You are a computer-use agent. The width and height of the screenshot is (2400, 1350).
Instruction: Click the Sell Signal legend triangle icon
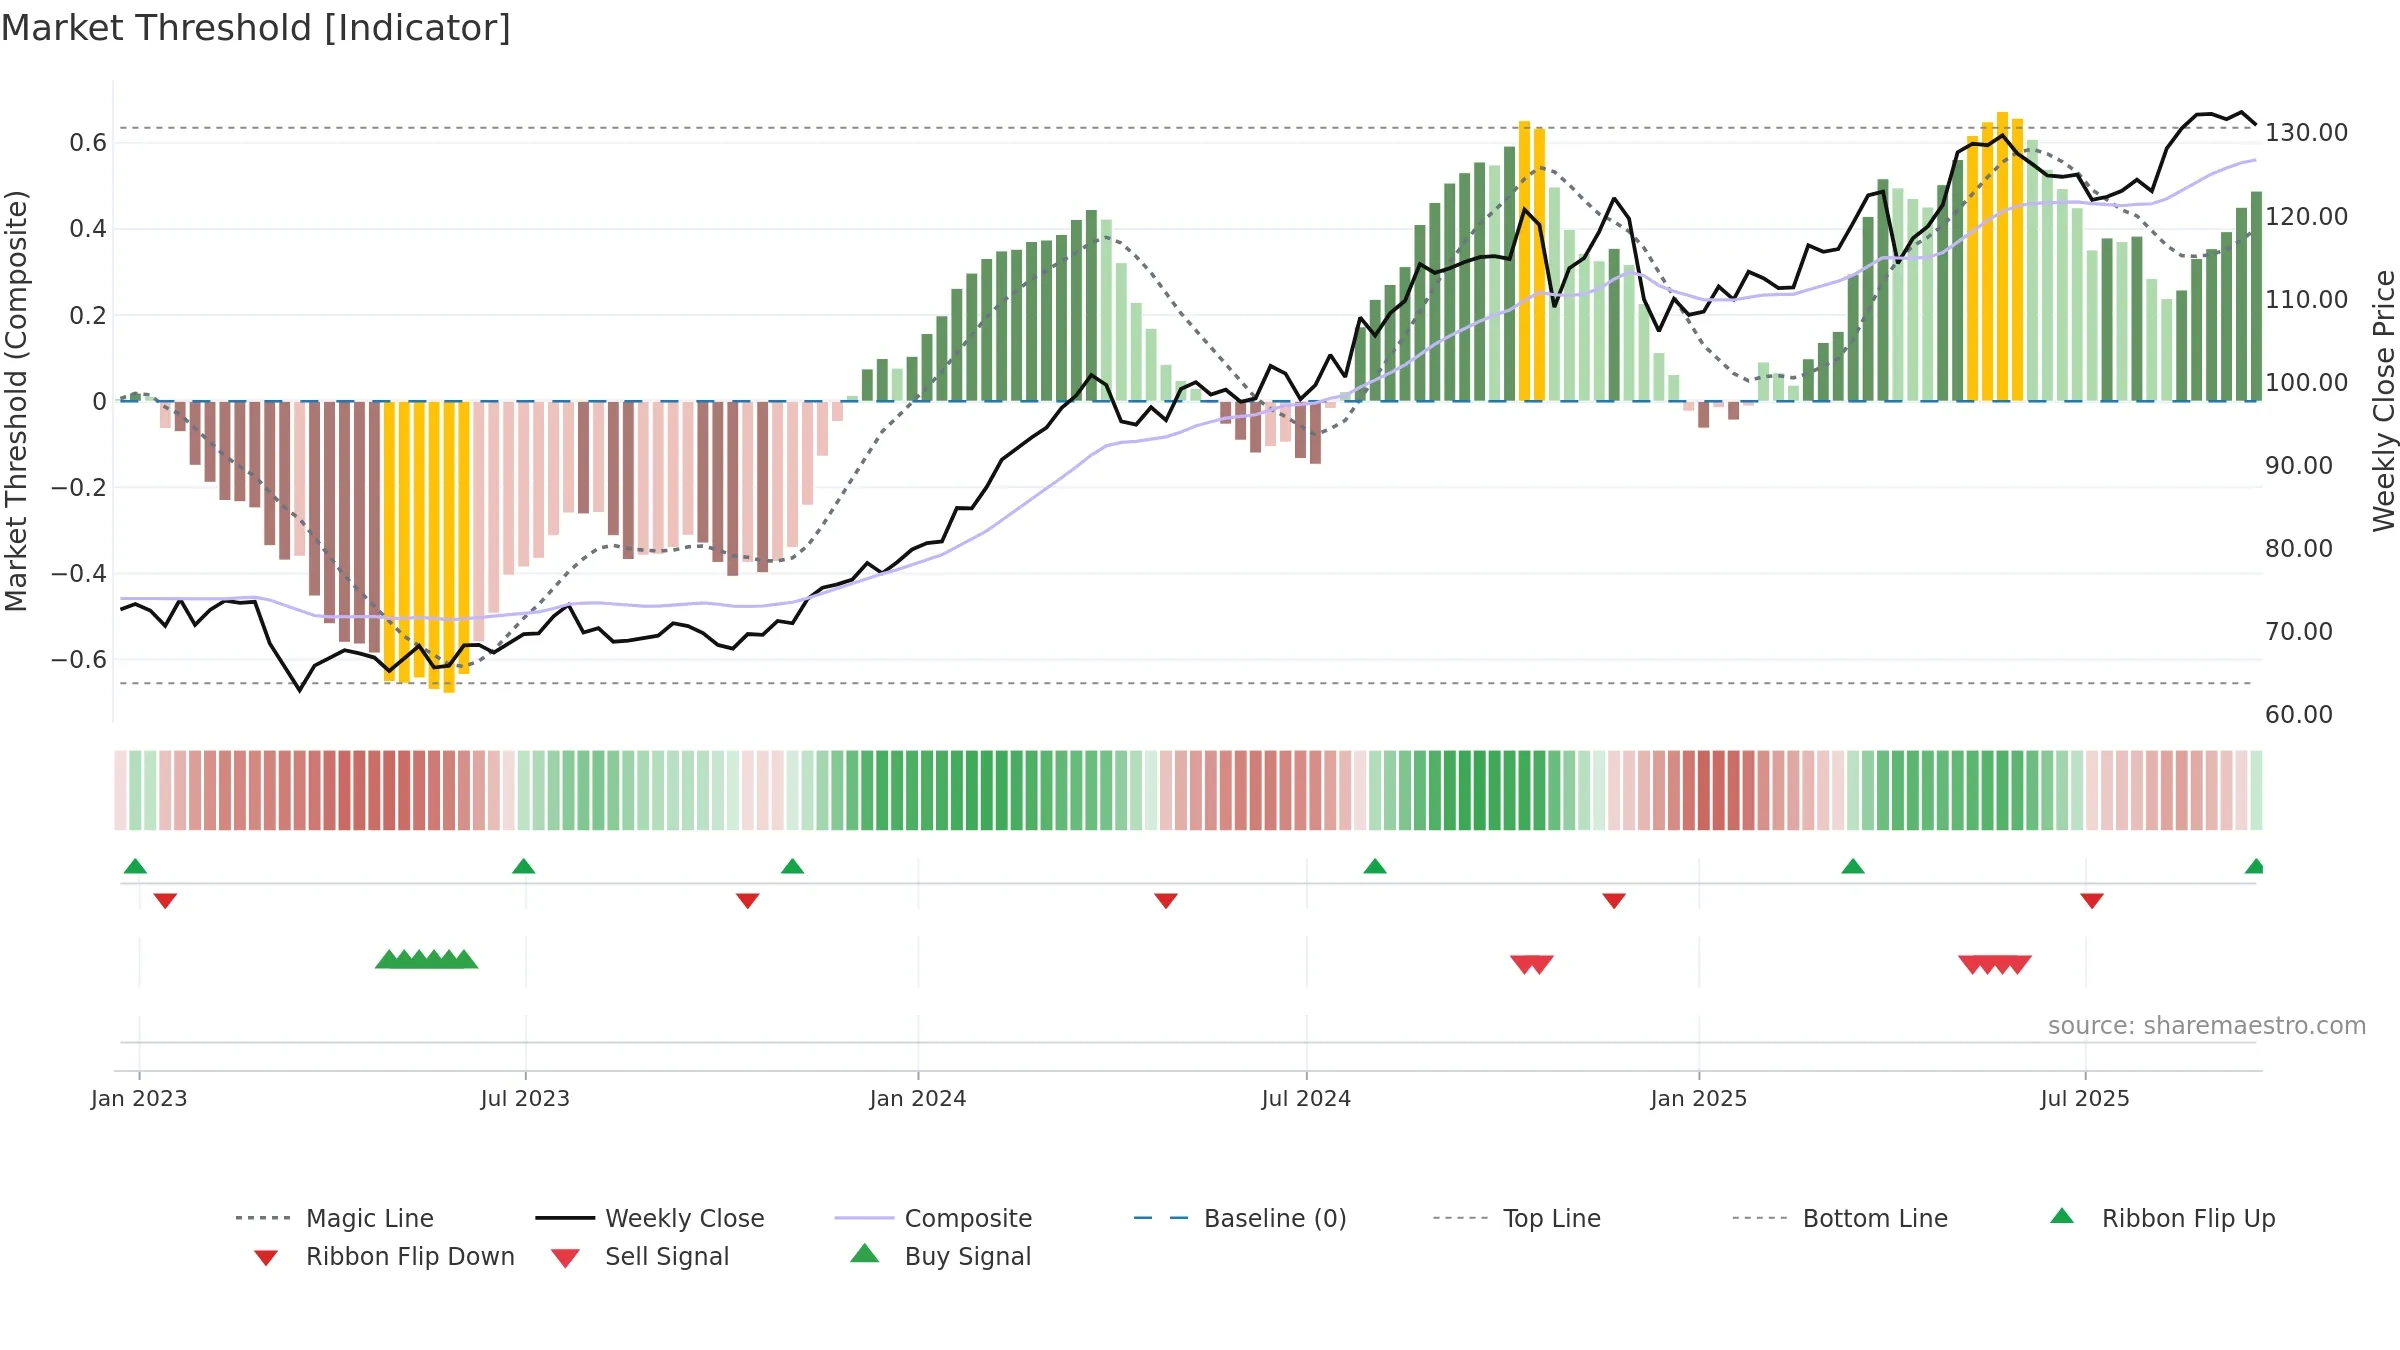565,1258
